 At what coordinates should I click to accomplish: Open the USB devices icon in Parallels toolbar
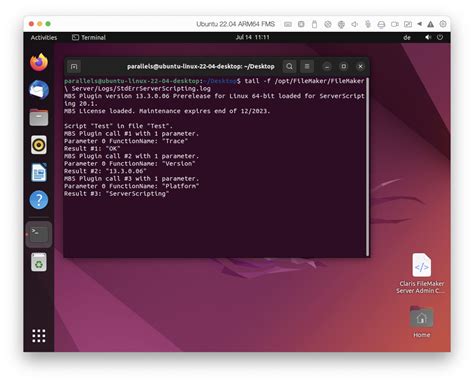(314, 24)
